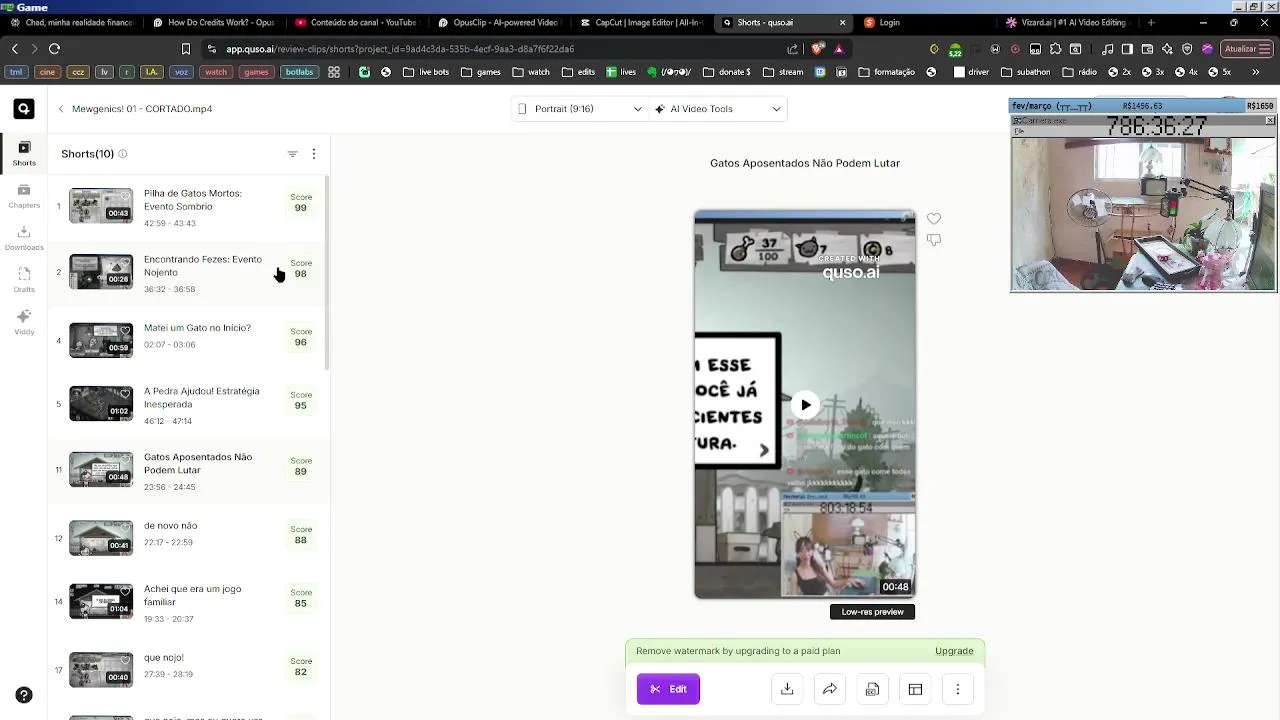Click the watch bookmark button
Image resolution: width=1280 pixels, height=720 pixels.
216,72
